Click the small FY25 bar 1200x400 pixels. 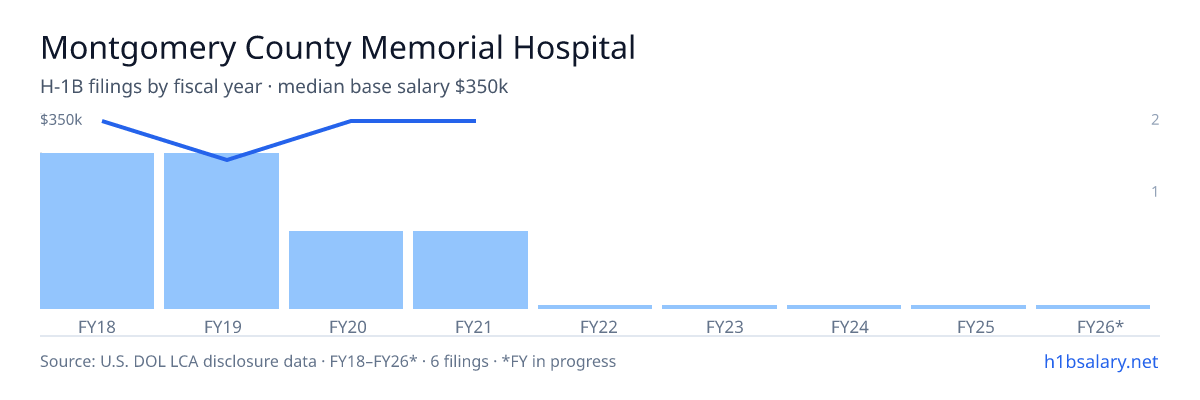tap(968, 307)
